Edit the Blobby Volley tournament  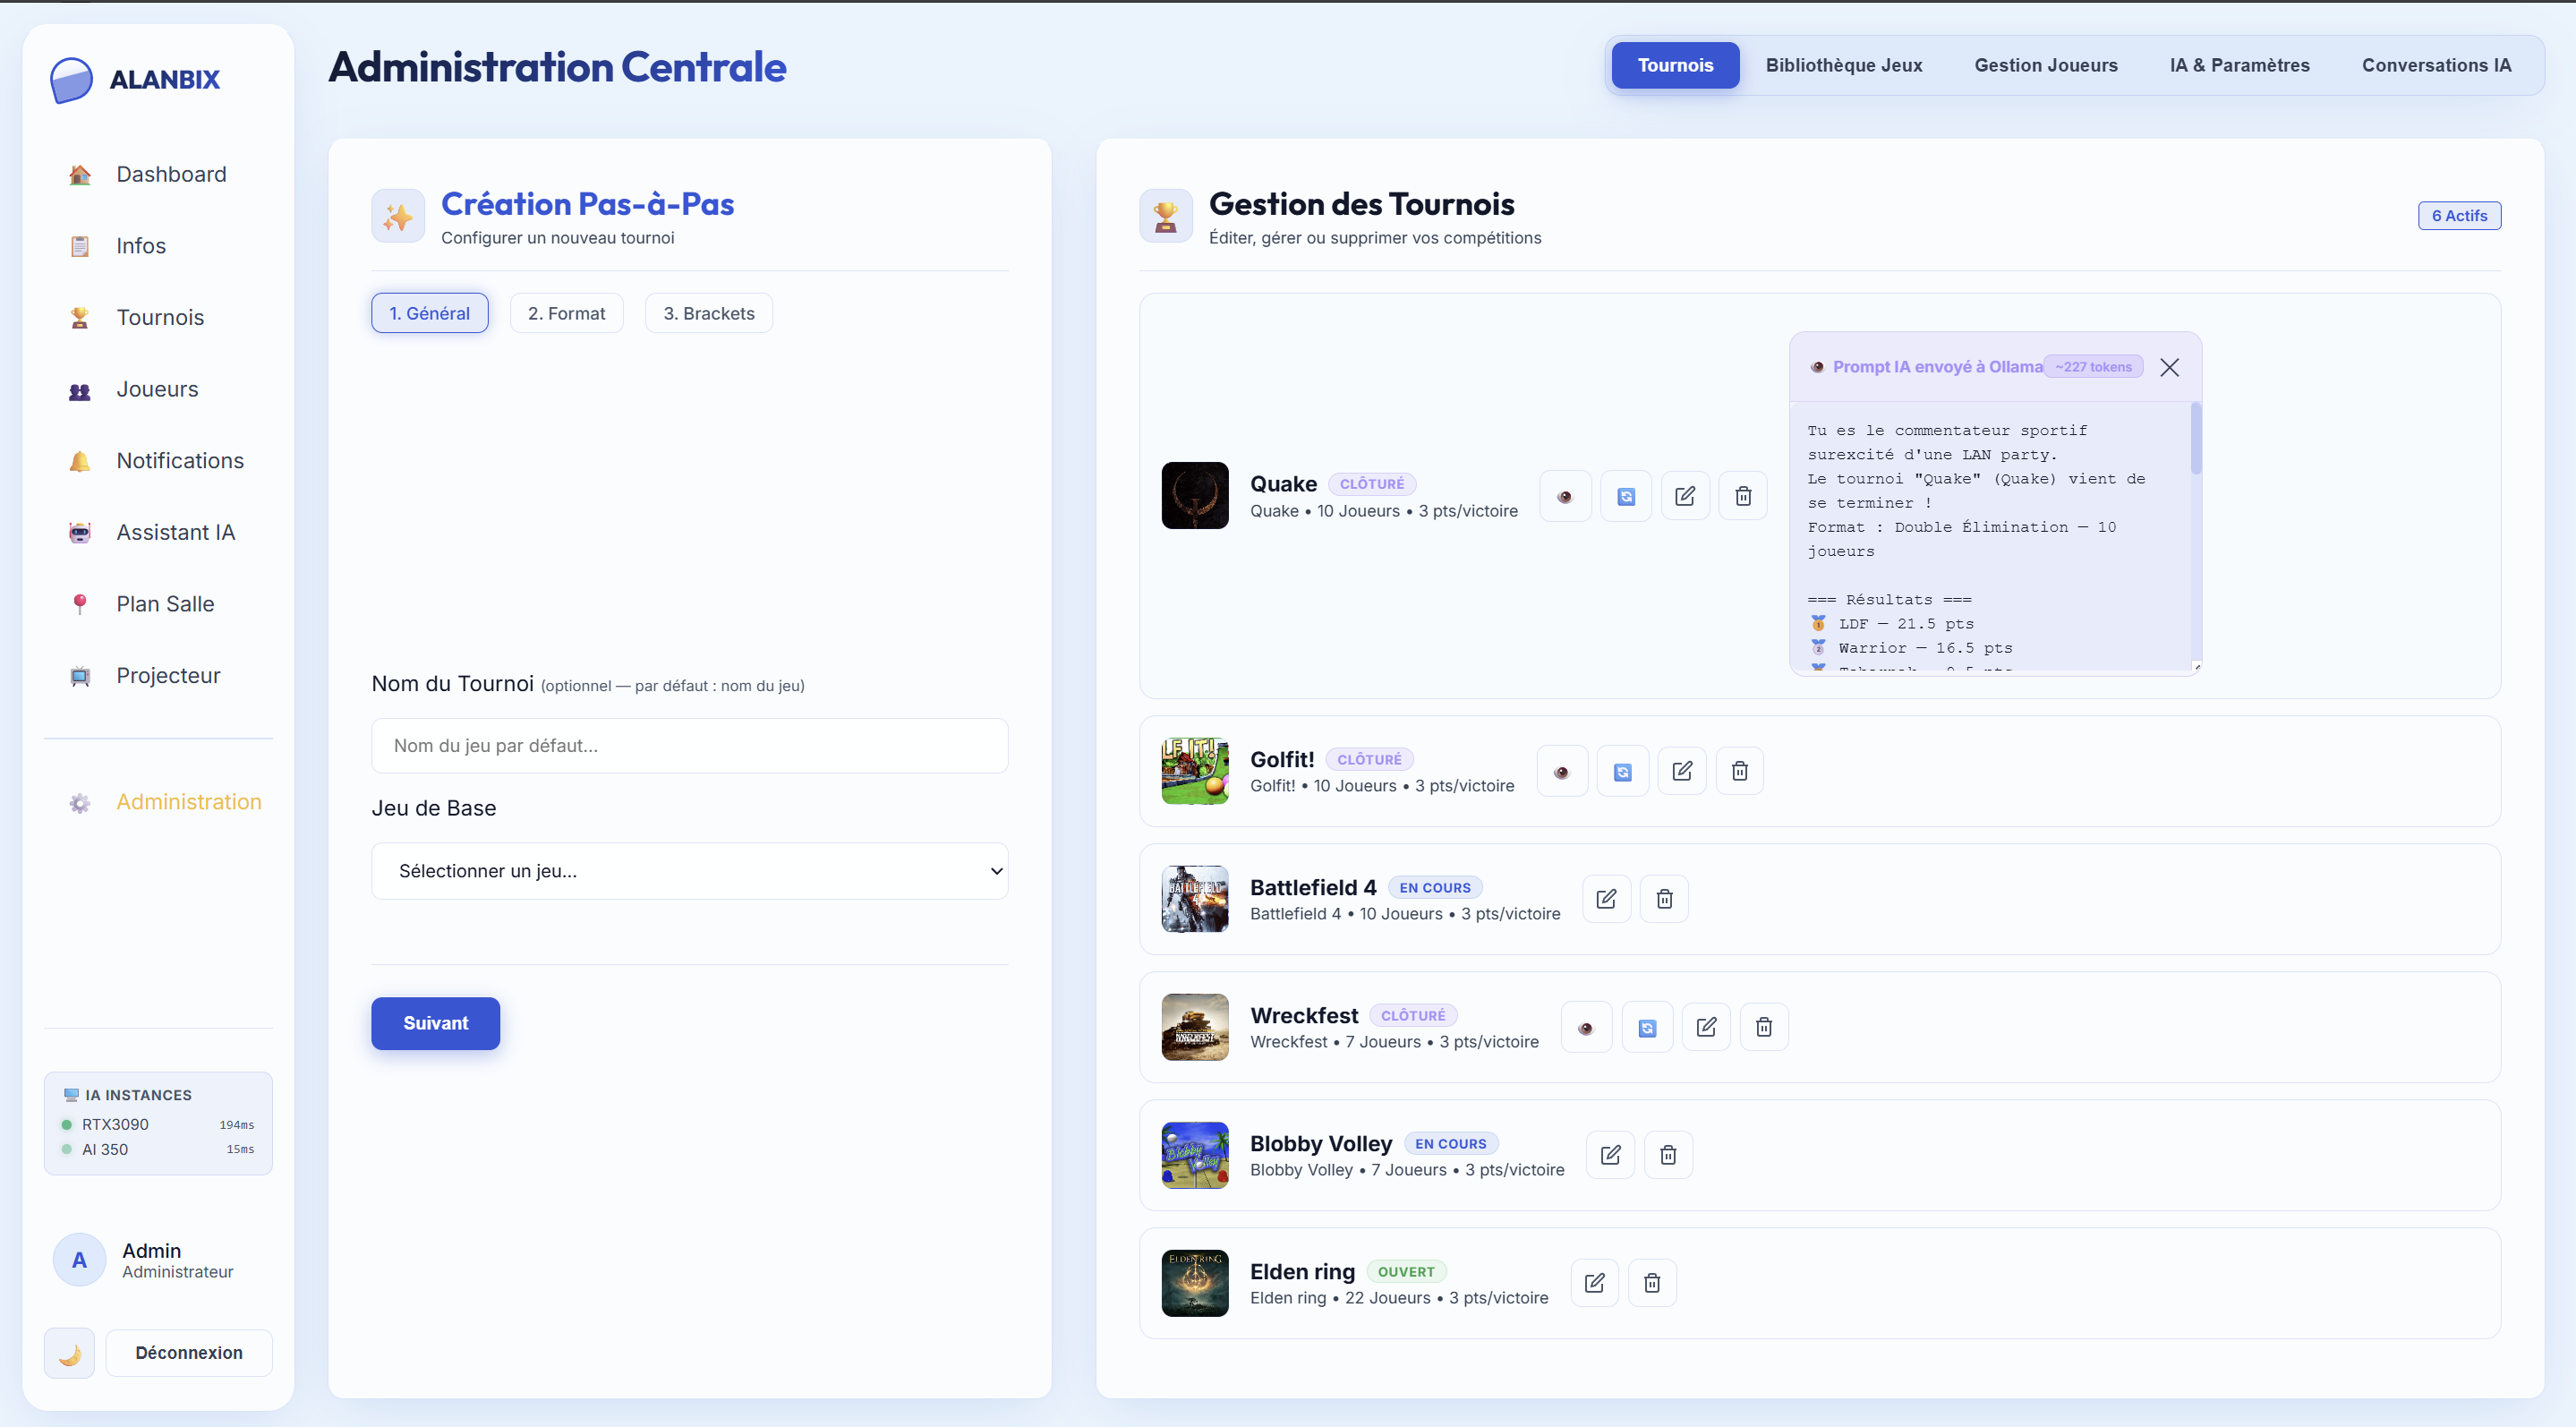(x=1610, y=1155)
